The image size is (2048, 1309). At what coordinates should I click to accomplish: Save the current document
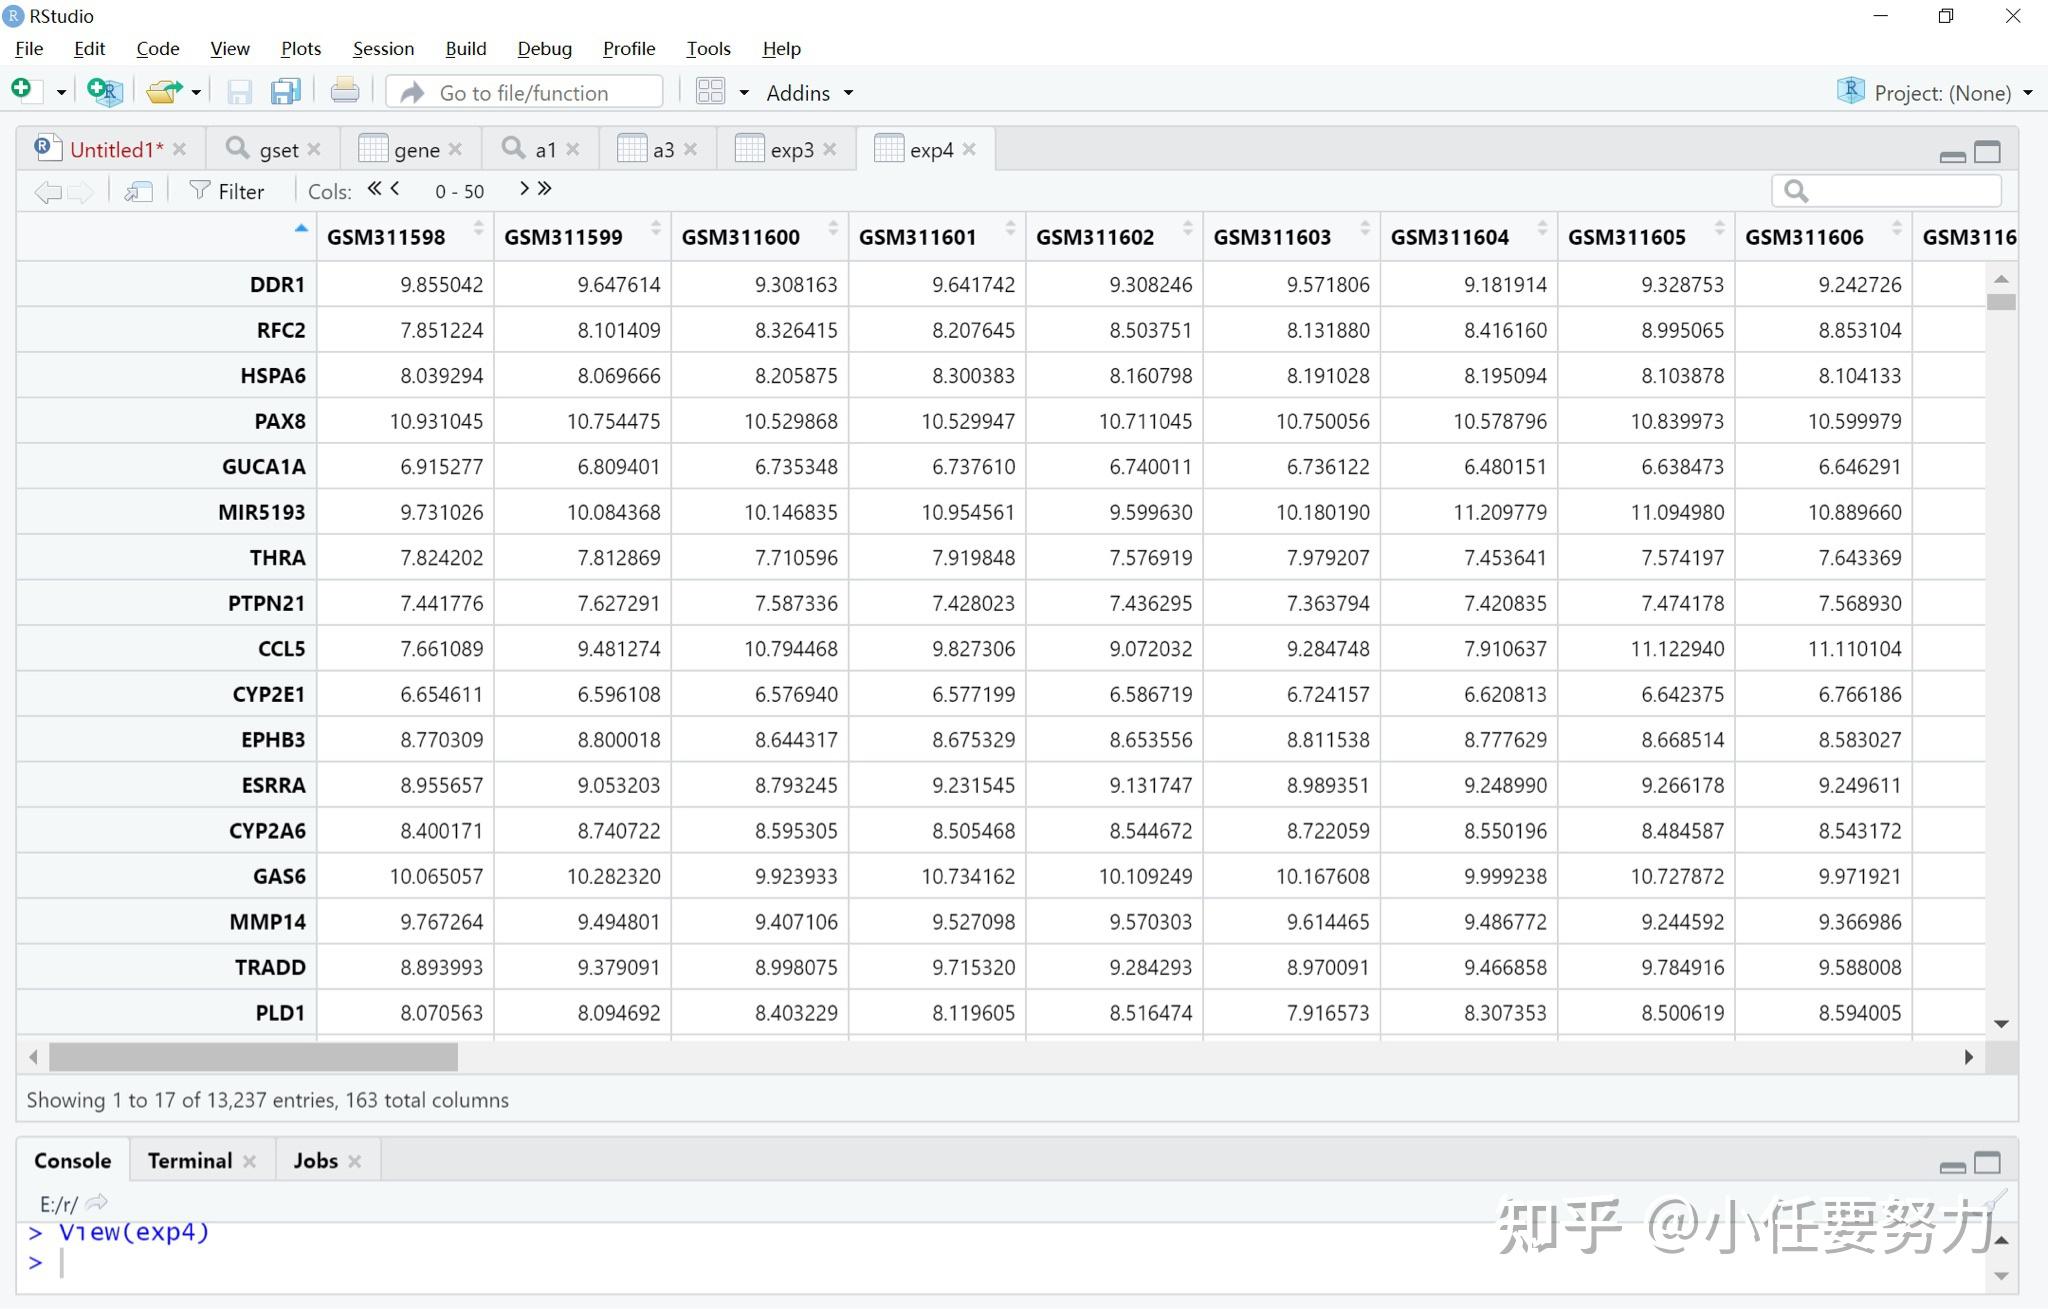[239, 91]
